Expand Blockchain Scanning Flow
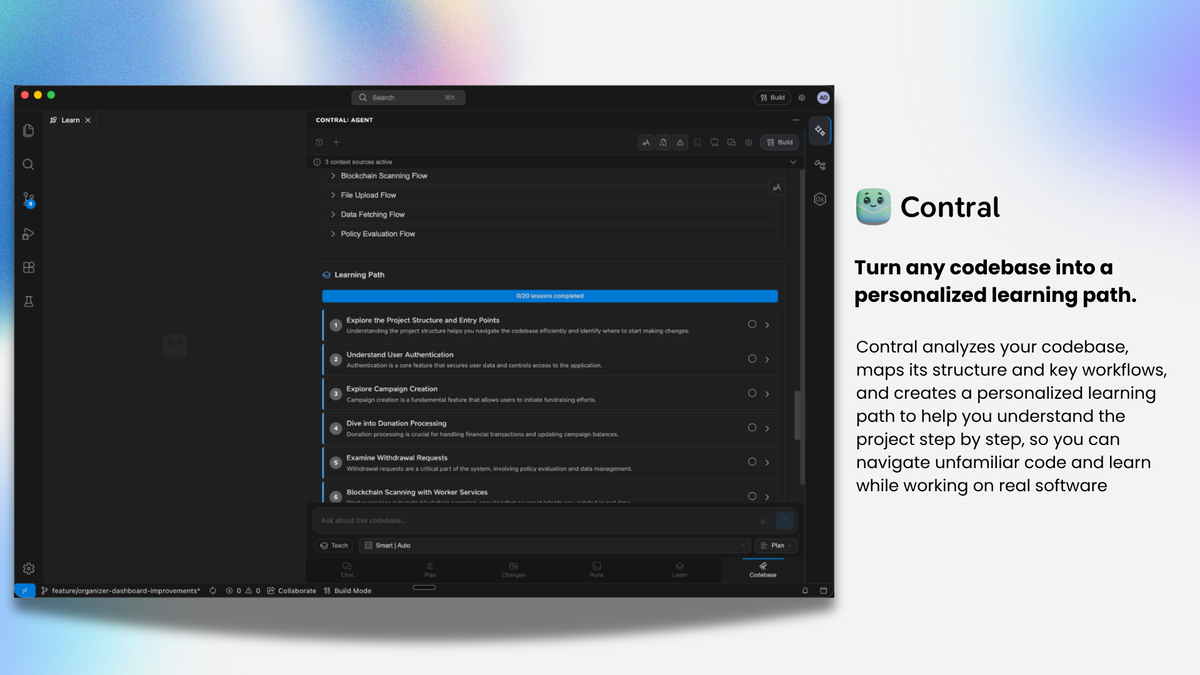The height and width of the screenshot is (675, 1200). (550, 176)
